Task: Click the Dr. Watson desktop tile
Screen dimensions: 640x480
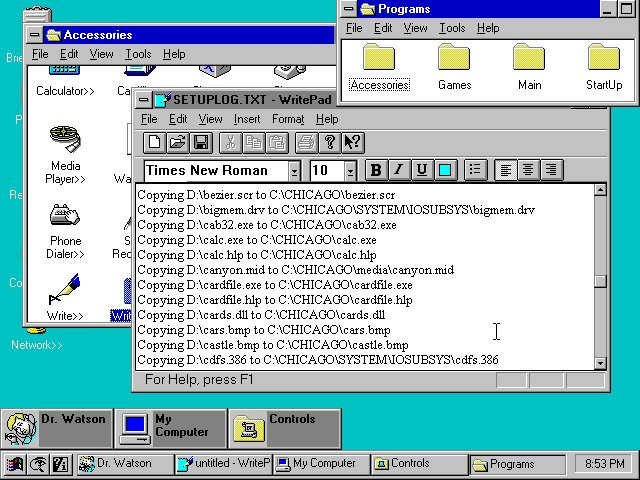Action: [x=57, y=429]
